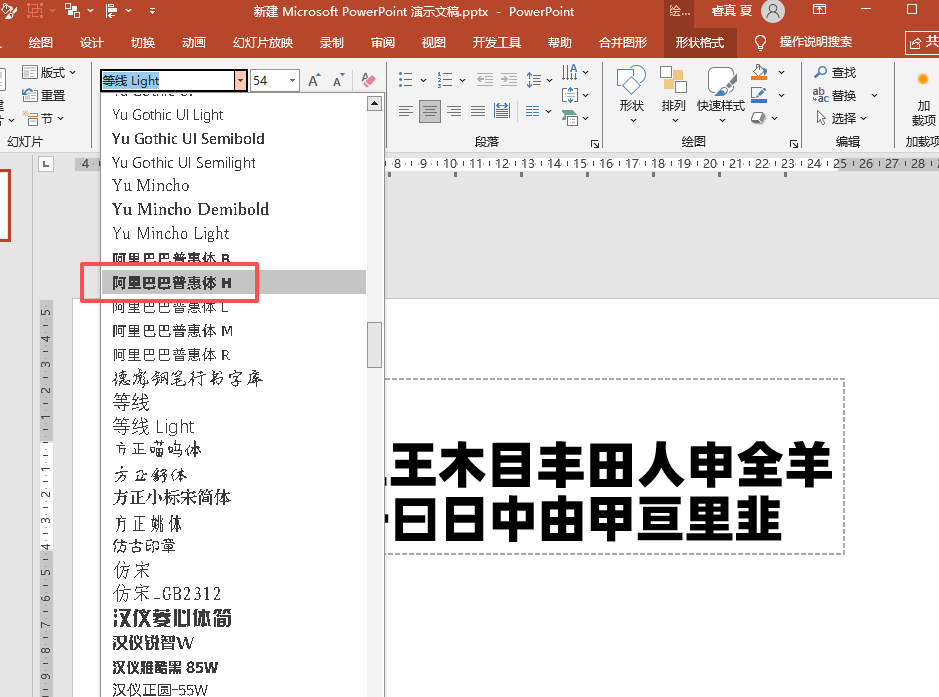Click the 共享 share button
Screen dimensions: 939x697
(x=923, y=42)
